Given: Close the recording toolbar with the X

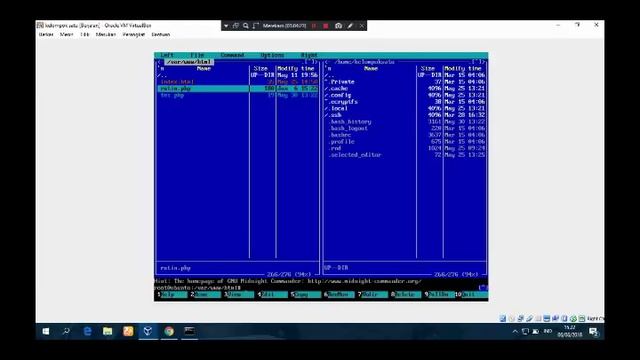Looking at the screenshot, I should point(362,26).
